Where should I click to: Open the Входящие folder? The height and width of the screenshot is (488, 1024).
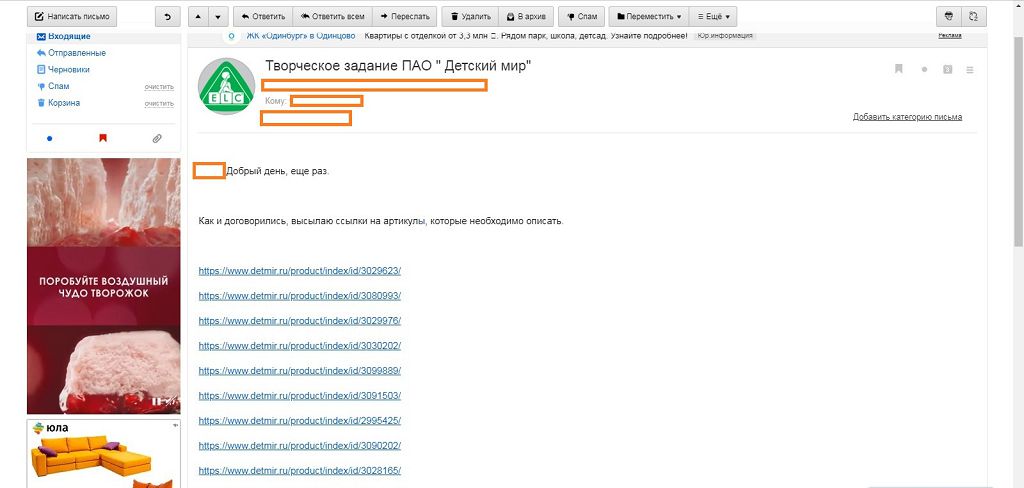point(69,37)
